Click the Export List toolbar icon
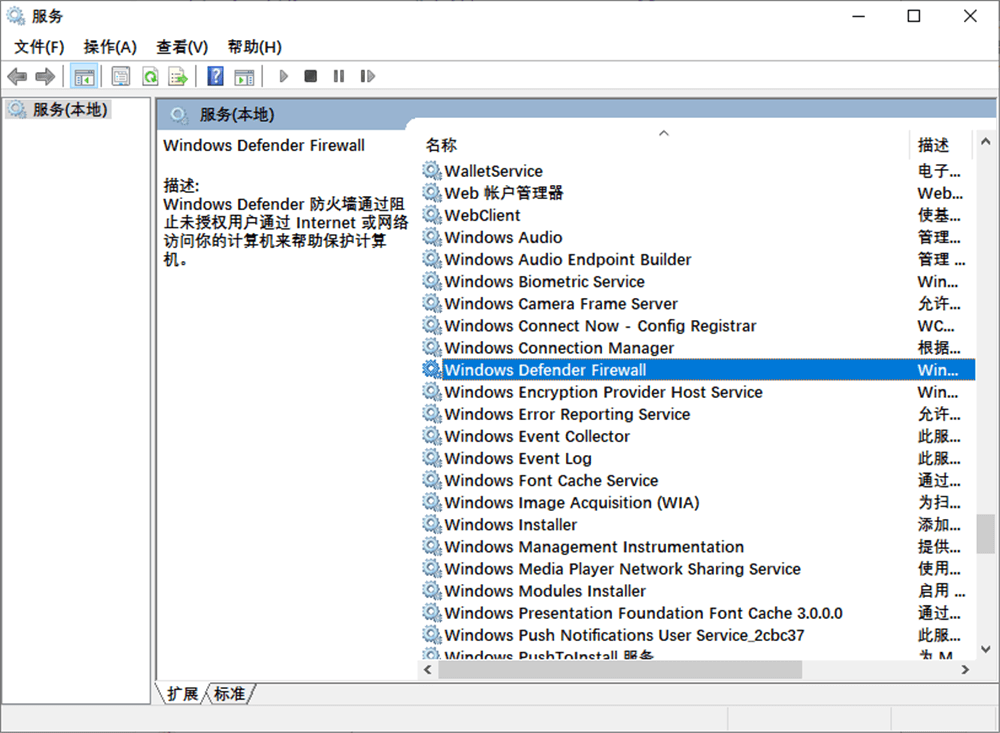This screenshot has width=1000, height=733. (178, 76)
